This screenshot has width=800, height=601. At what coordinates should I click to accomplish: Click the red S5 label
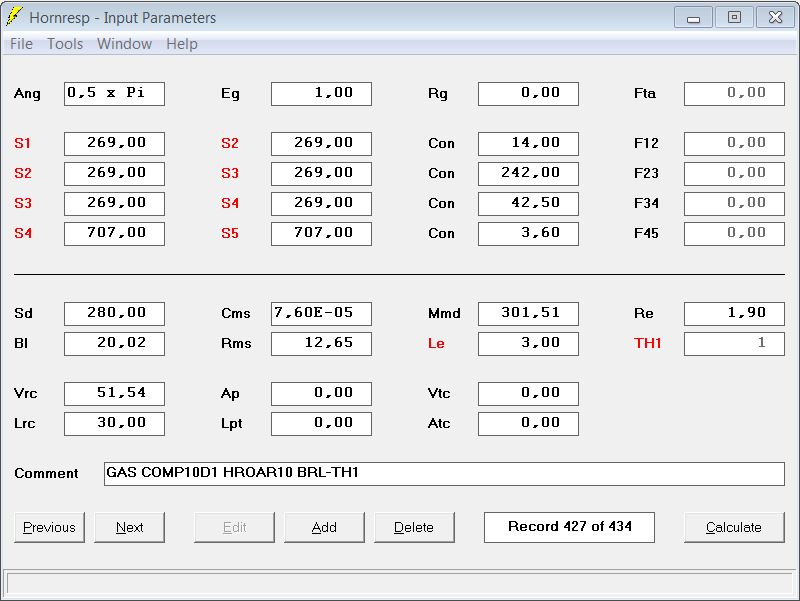tap(230, 234)
